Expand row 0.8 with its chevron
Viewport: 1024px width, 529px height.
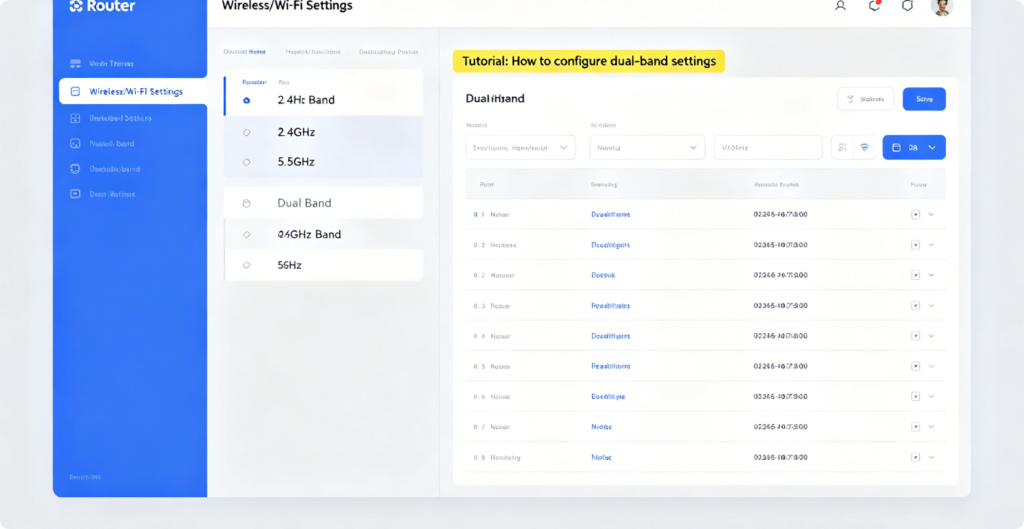931,457
